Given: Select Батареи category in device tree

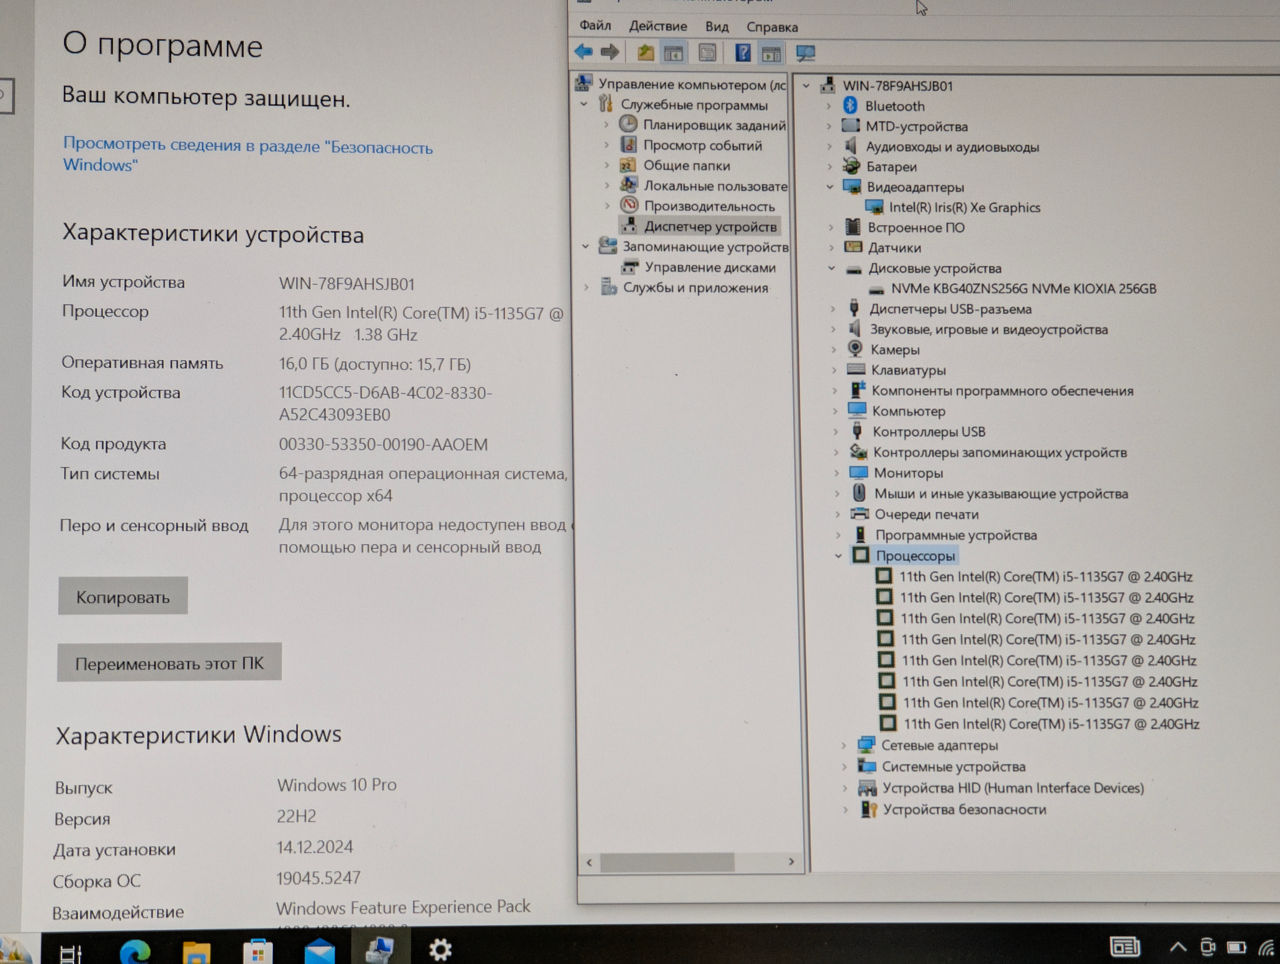Looking at the screenshot, I should pyautogui.click(x=891, y=167).
